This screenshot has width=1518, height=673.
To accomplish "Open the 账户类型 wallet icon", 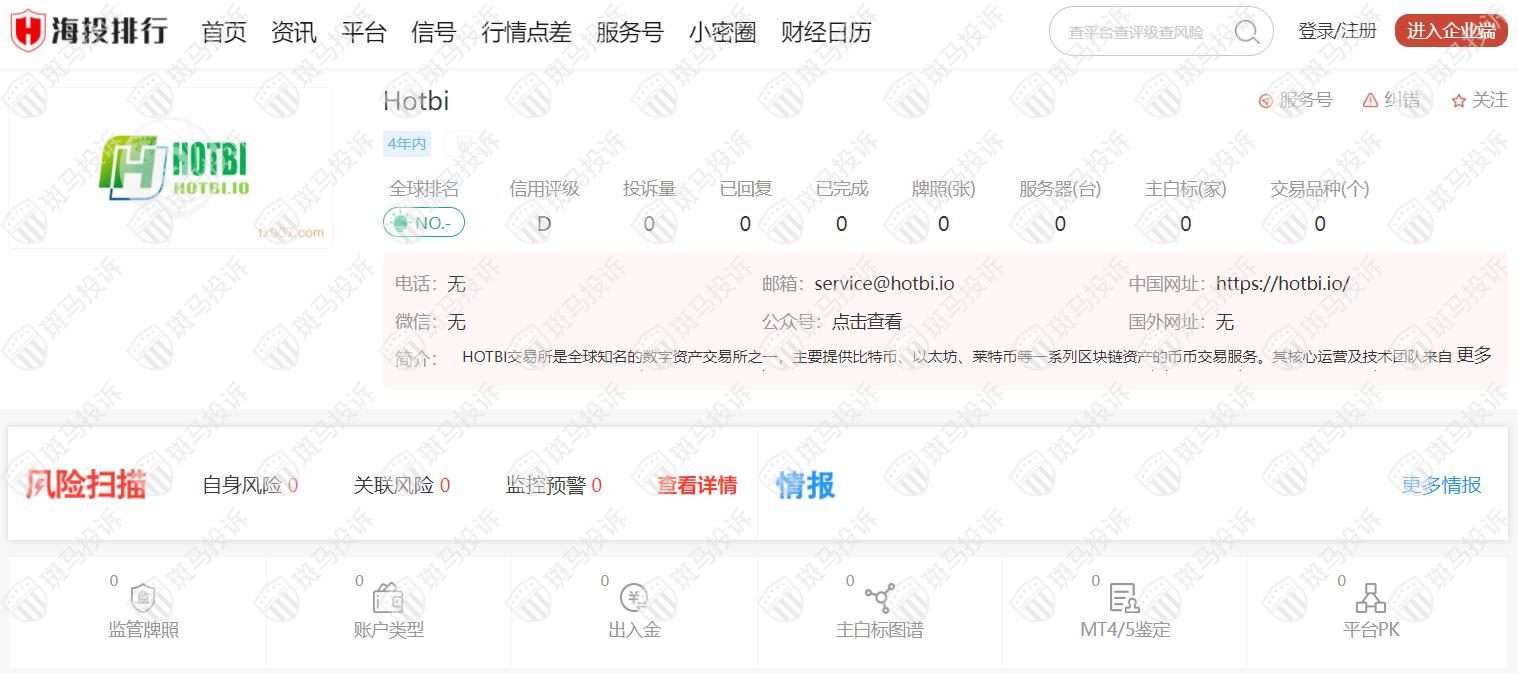I will click(388, 599).
